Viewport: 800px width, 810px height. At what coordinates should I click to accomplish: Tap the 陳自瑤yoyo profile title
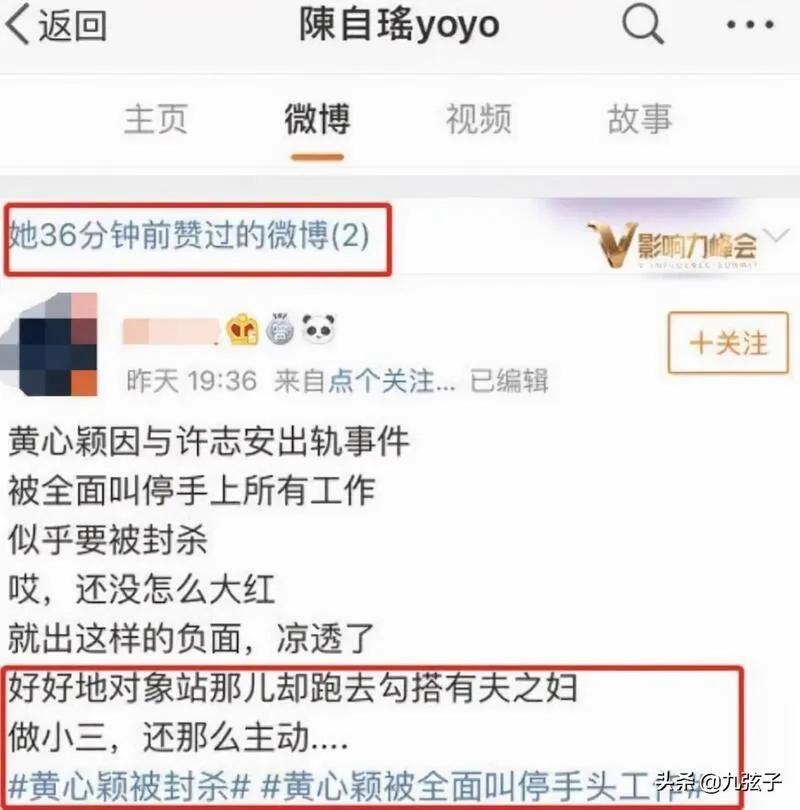399,24
